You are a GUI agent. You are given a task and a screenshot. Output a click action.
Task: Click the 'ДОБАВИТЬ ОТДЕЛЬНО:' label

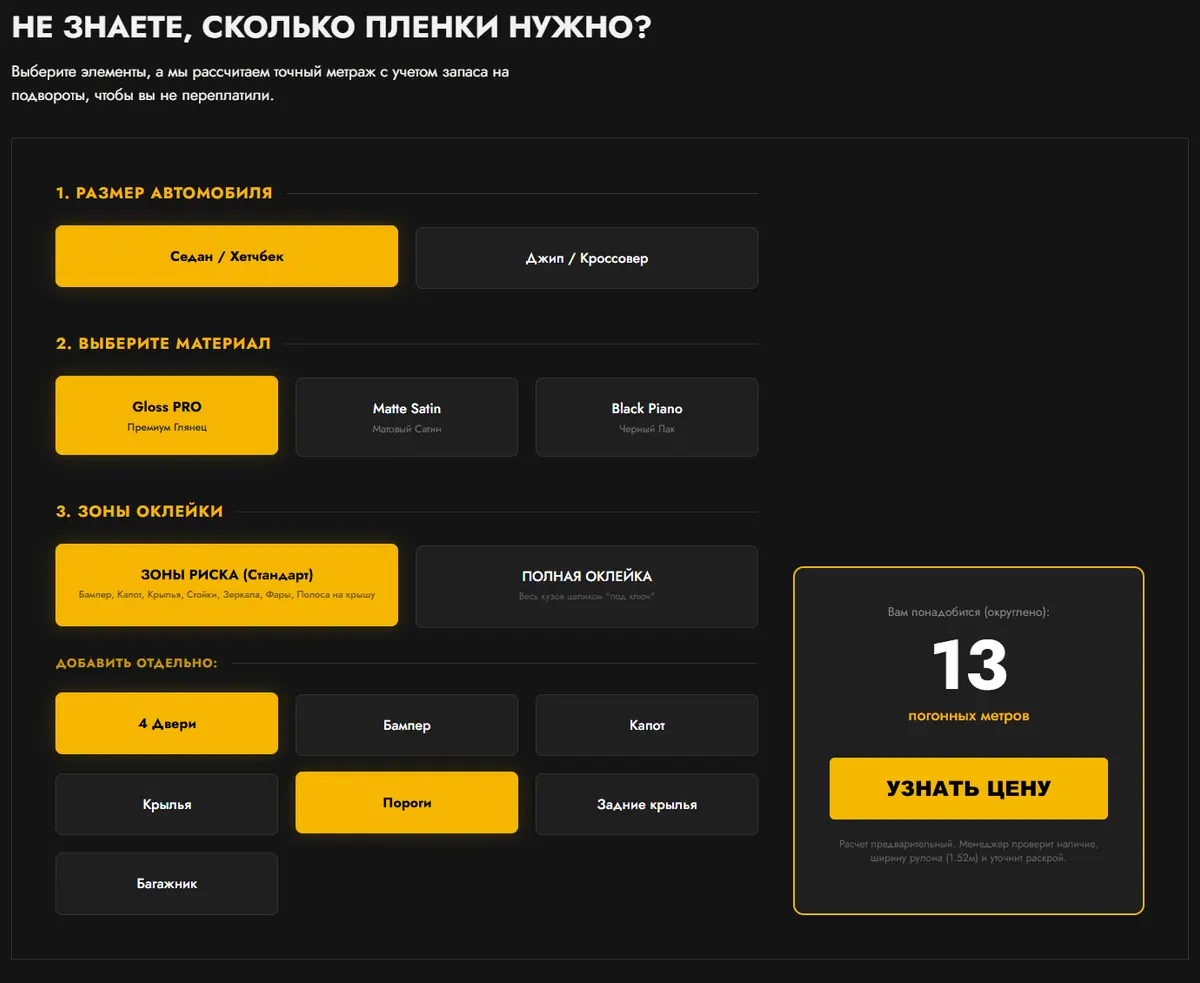click(136, 663)
